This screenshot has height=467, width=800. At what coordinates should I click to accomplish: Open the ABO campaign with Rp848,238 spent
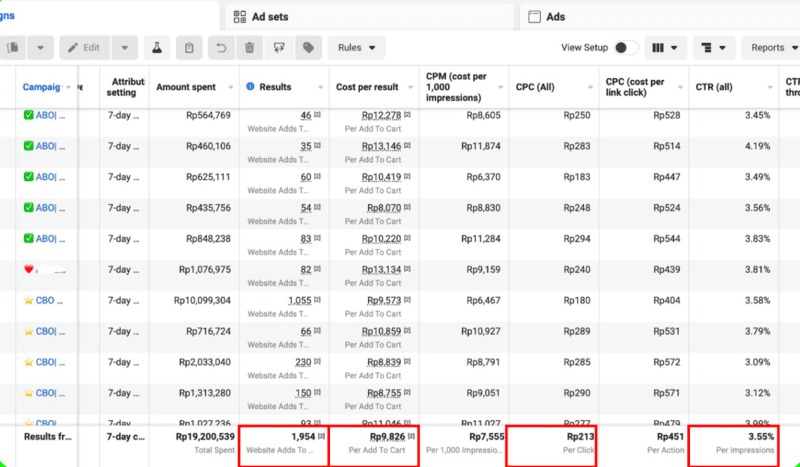click(x=50, y=238)
